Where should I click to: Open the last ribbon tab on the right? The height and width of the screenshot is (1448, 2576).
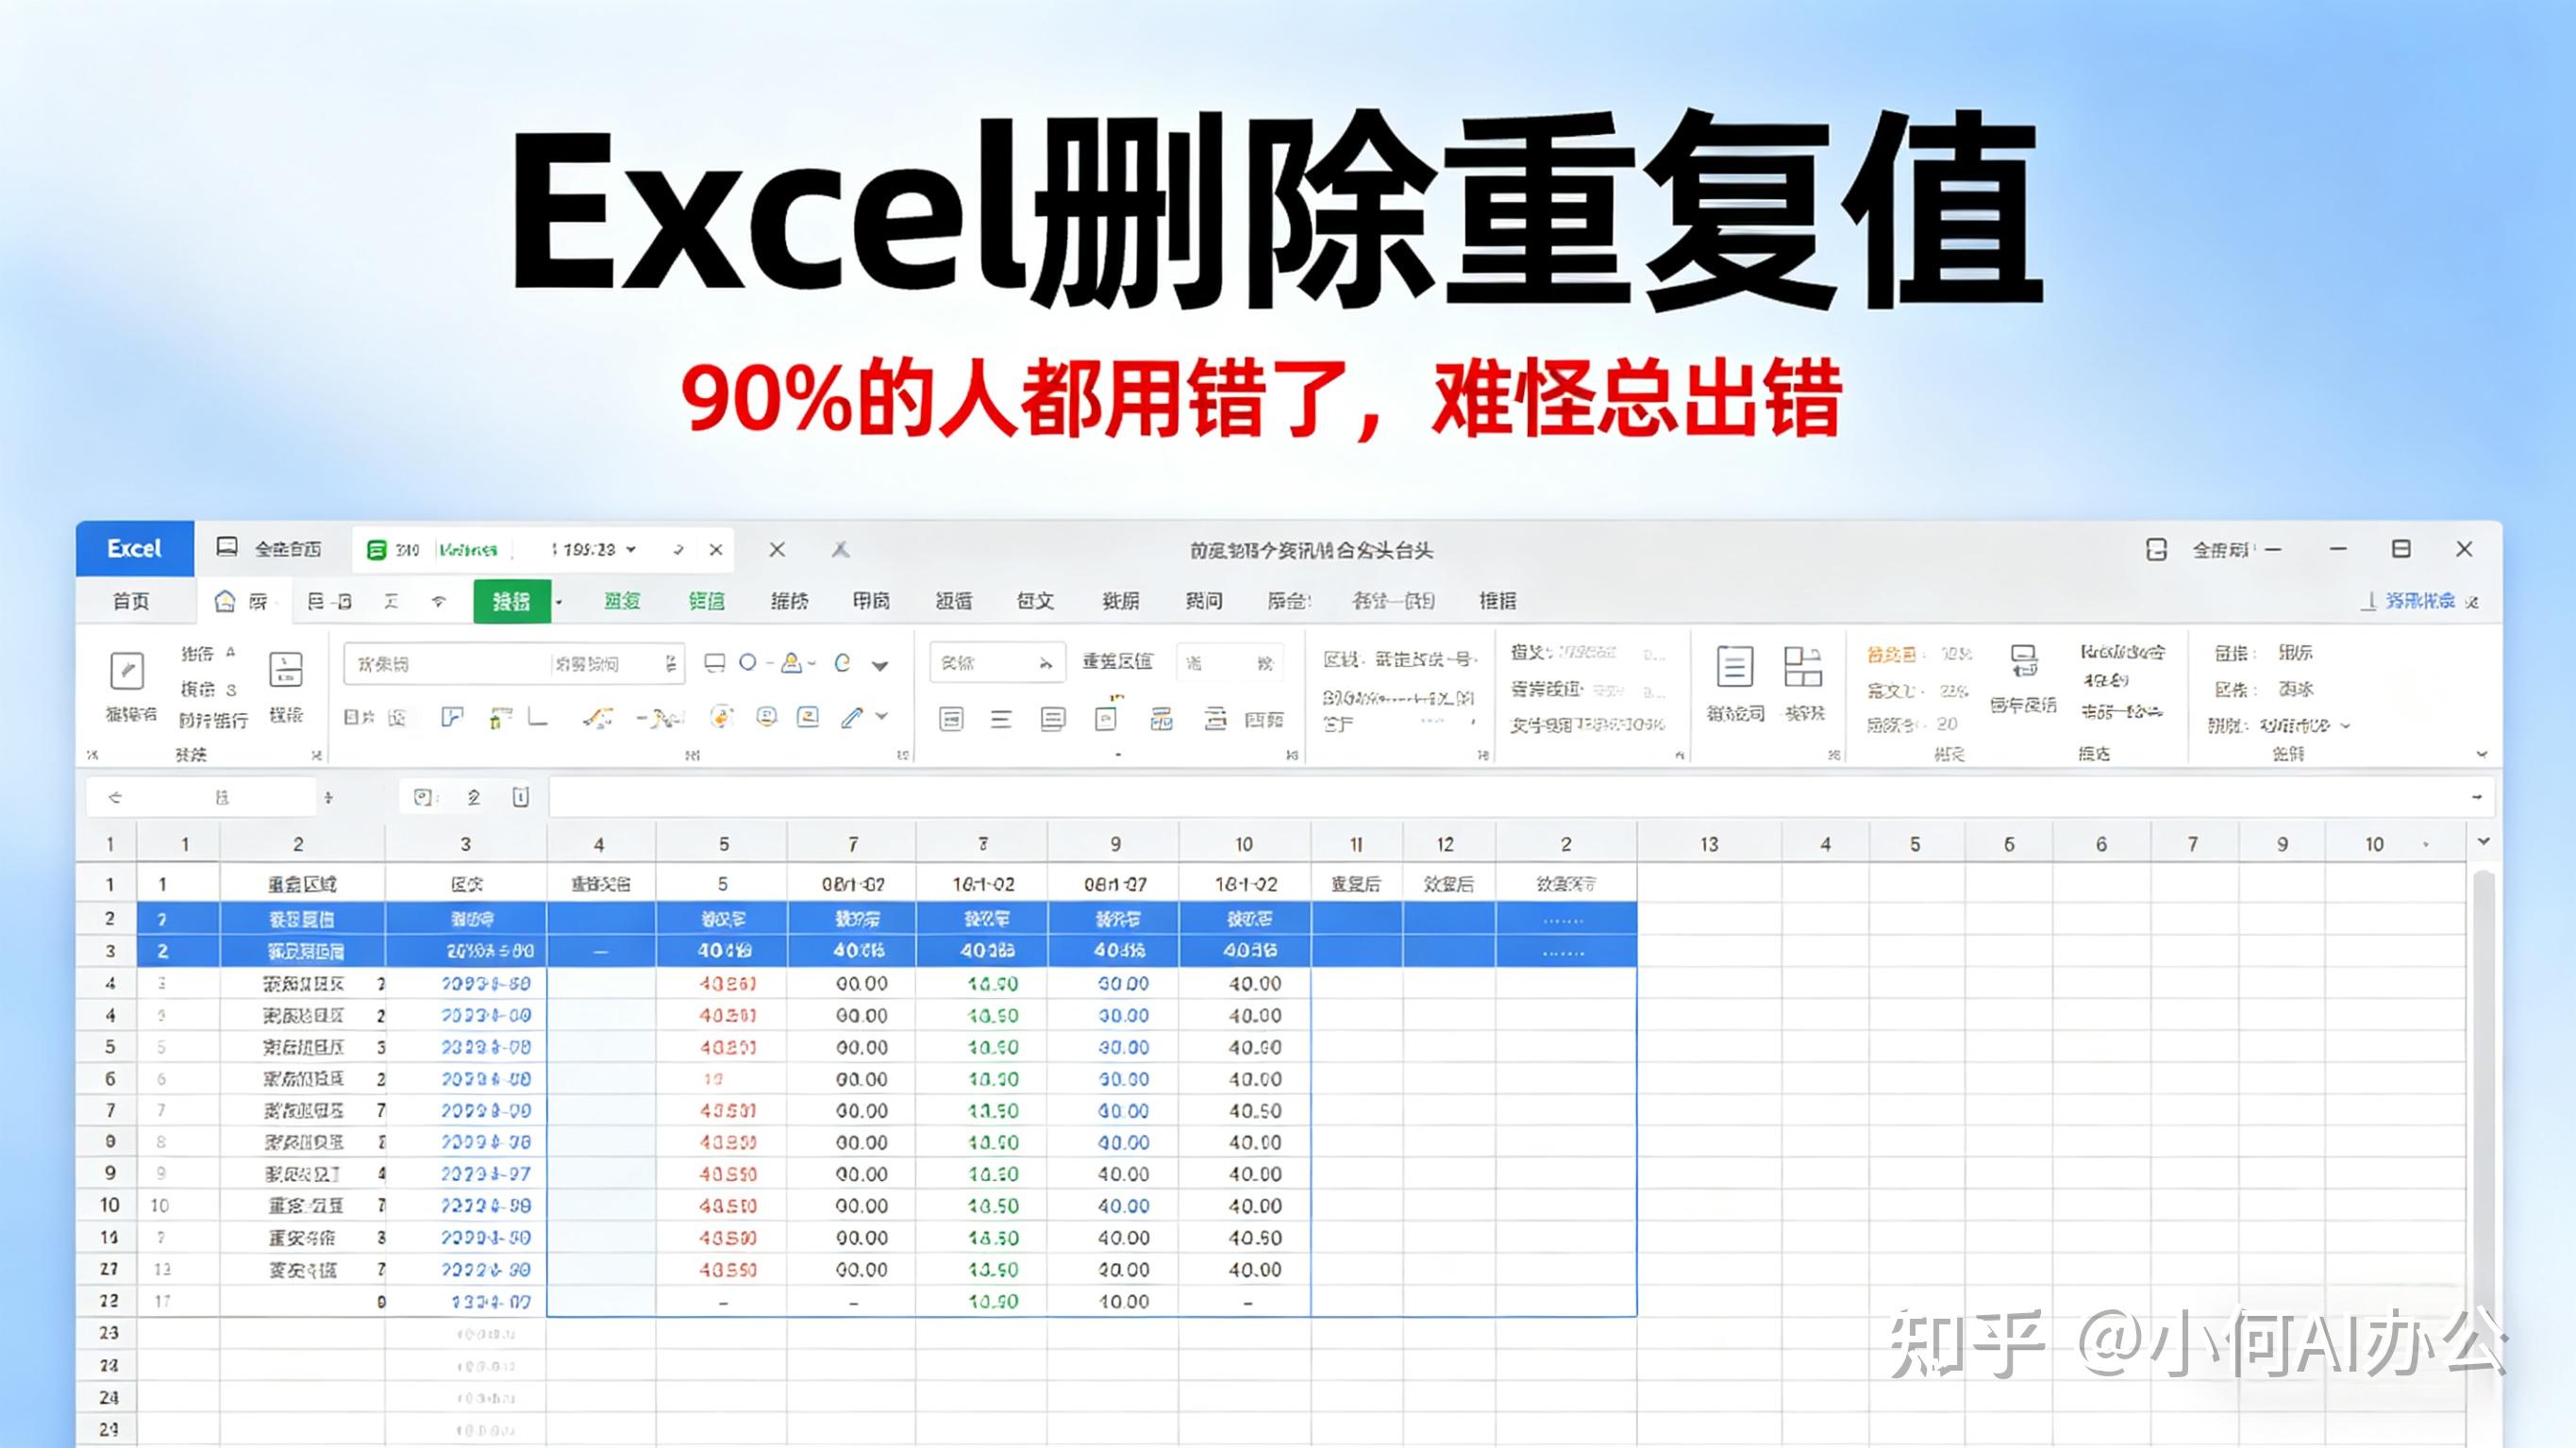coord(1497,601)
